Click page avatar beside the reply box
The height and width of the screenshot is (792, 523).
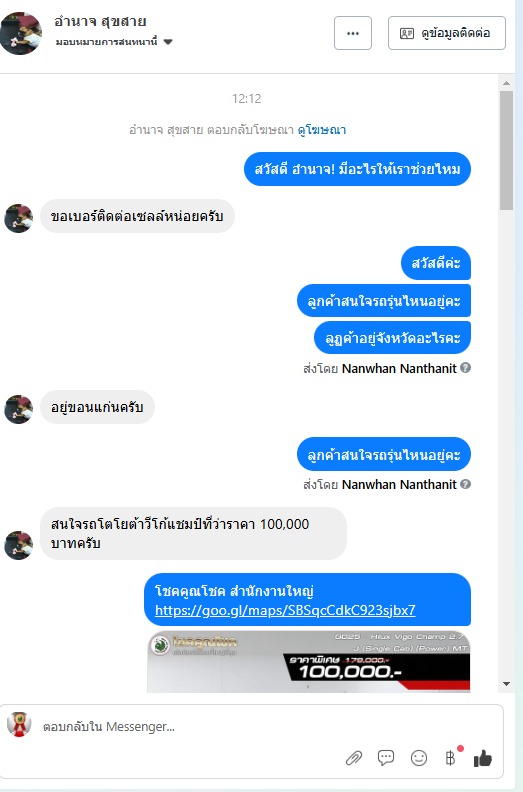tap(19, 724)
